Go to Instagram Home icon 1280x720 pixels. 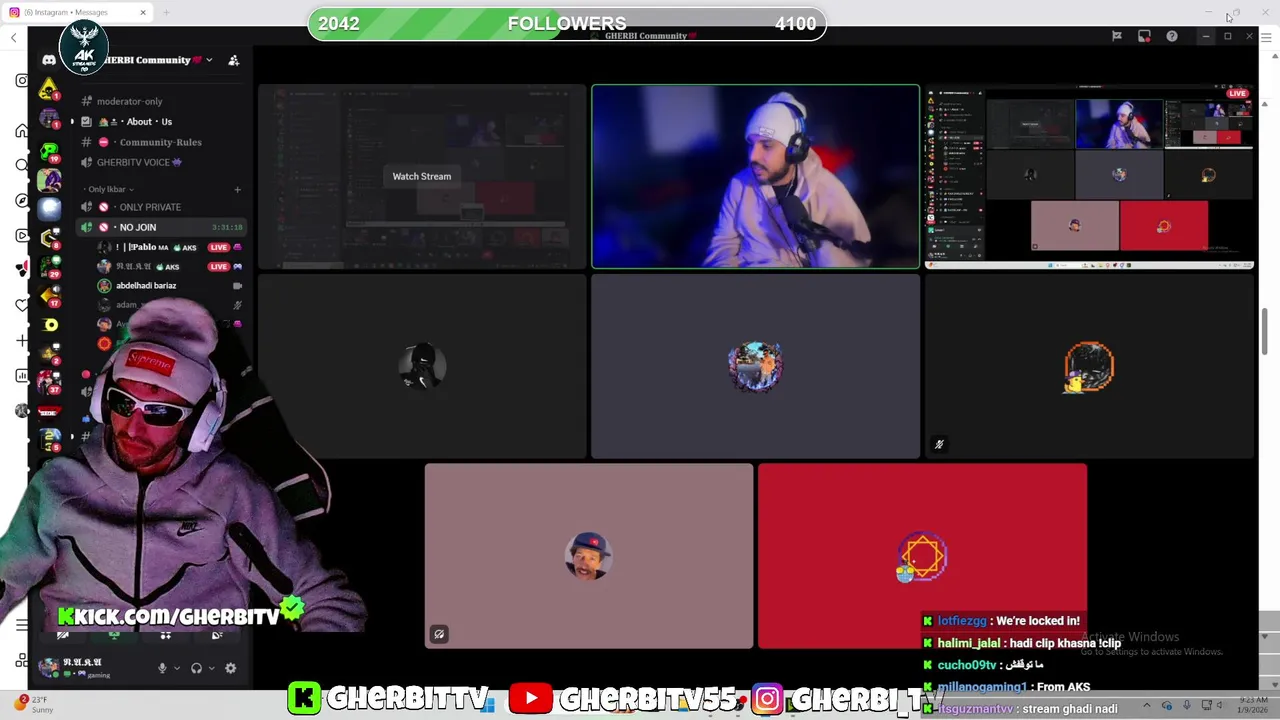tap(22, 131)
